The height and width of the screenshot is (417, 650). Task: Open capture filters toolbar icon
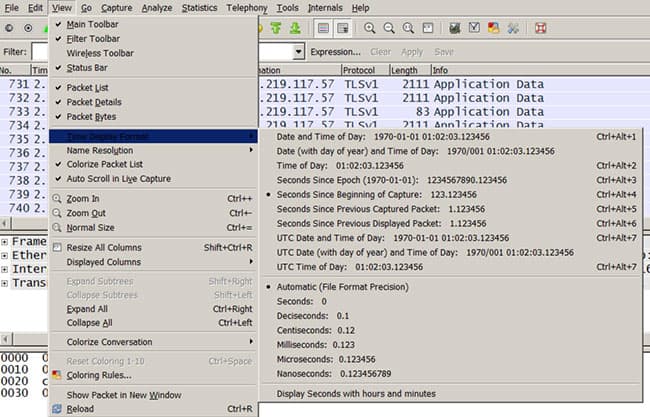(455, 28)
